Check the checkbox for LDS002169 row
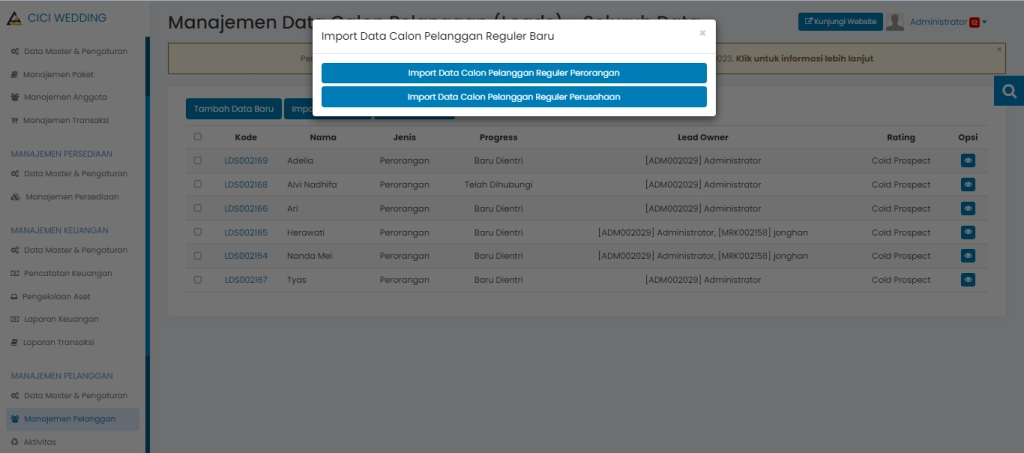Viewport: 1024px width, 453px height. pyautogui.click(x=197, y=160)
